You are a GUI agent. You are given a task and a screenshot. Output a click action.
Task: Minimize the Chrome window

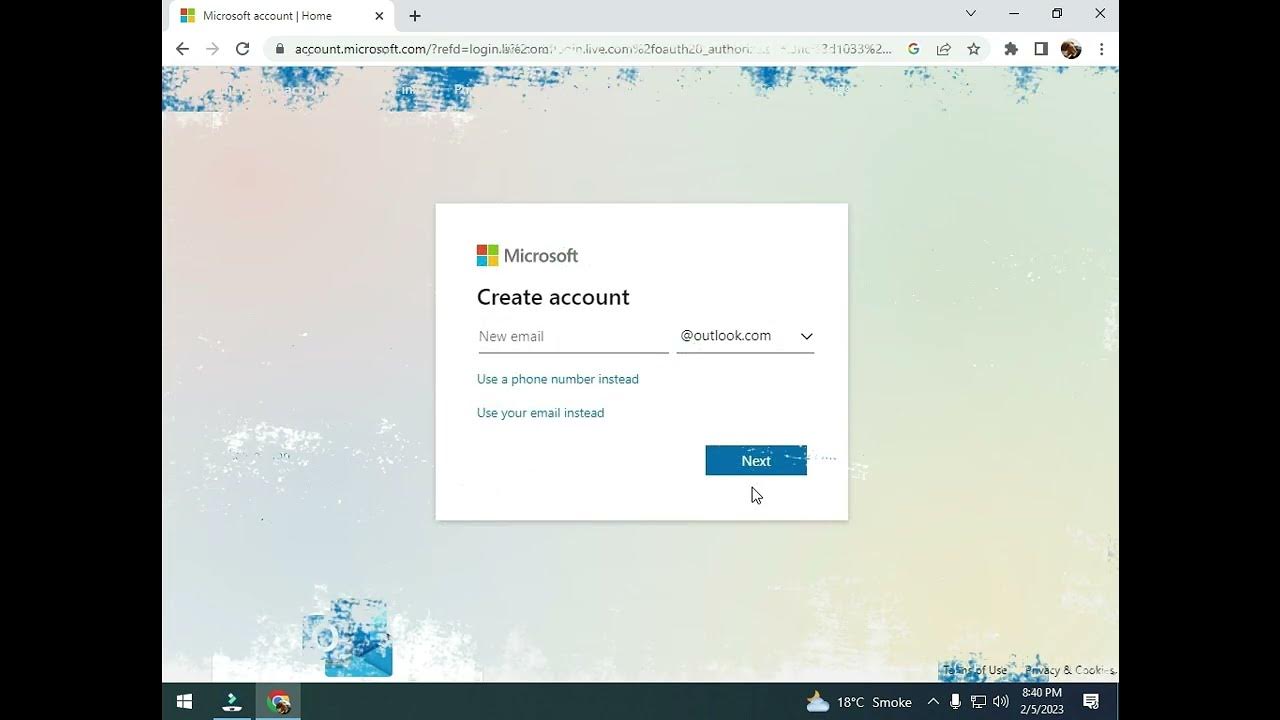tap(1014, 14)
